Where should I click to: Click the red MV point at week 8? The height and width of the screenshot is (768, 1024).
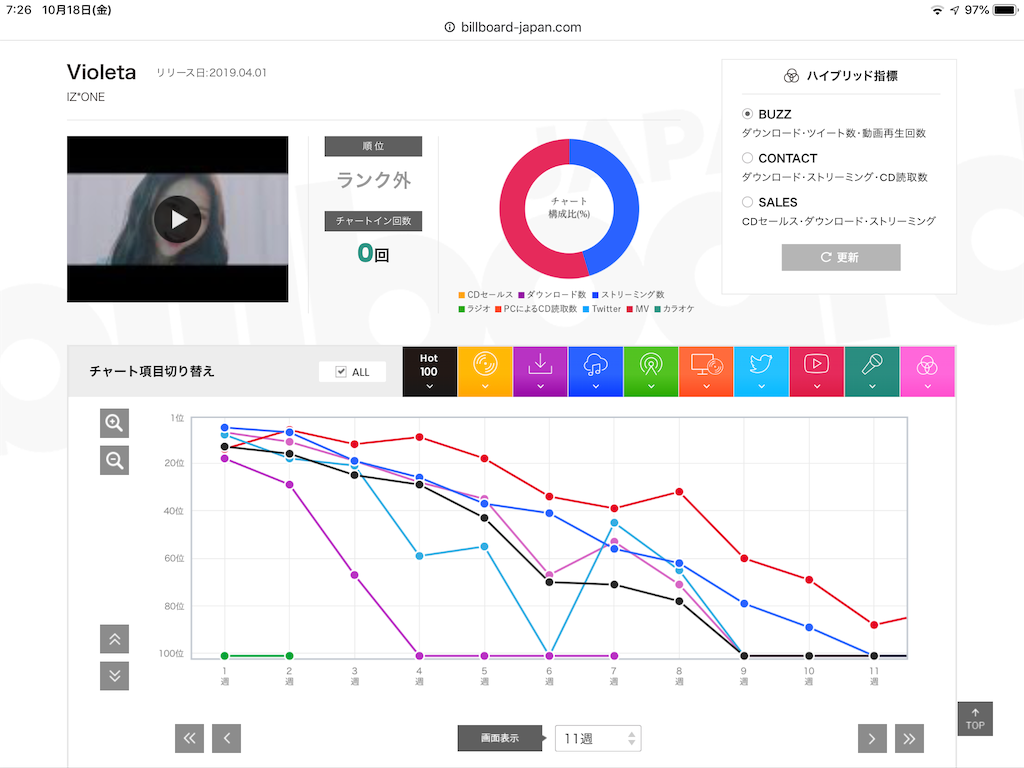pyautogui.click(x=679, y=492)
